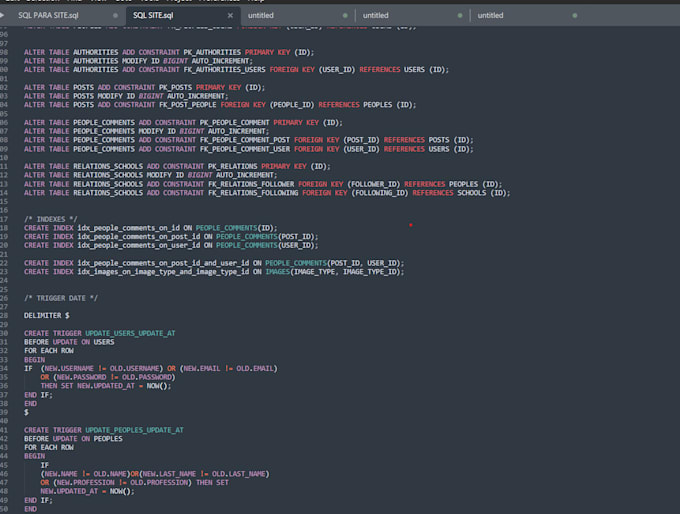Screen dimensions: 680x514
Task: Click the UPDATE_PEOPLES_UPDATE_AT trigger name
Action: [x=135, y=429]
